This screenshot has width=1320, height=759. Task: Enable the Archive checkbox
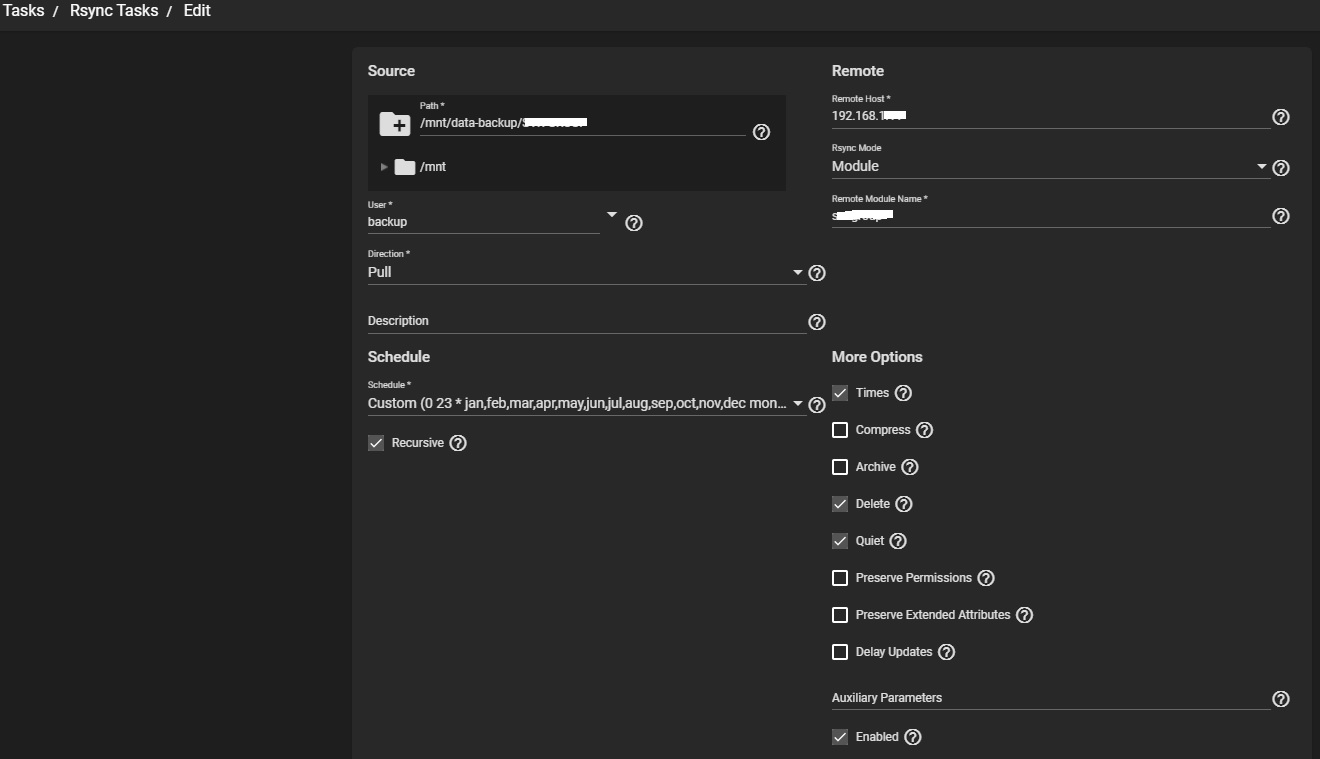840,467
